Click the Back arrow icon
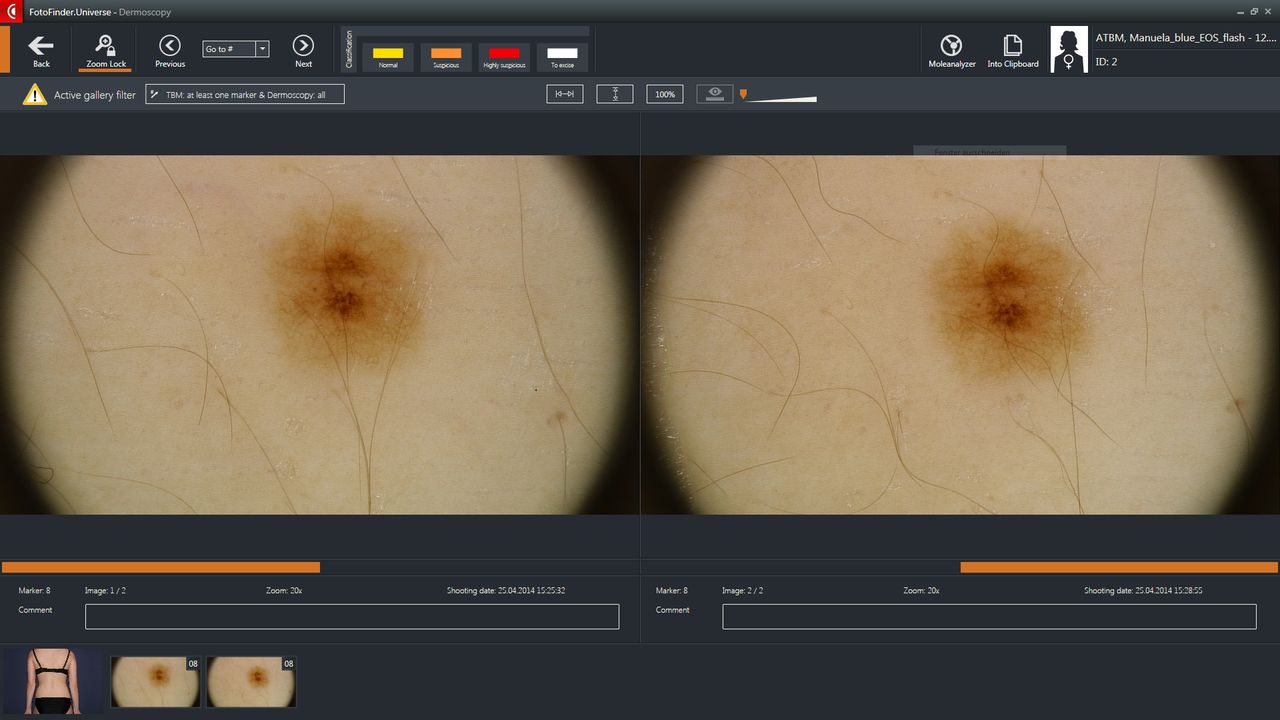 [41, 46]
